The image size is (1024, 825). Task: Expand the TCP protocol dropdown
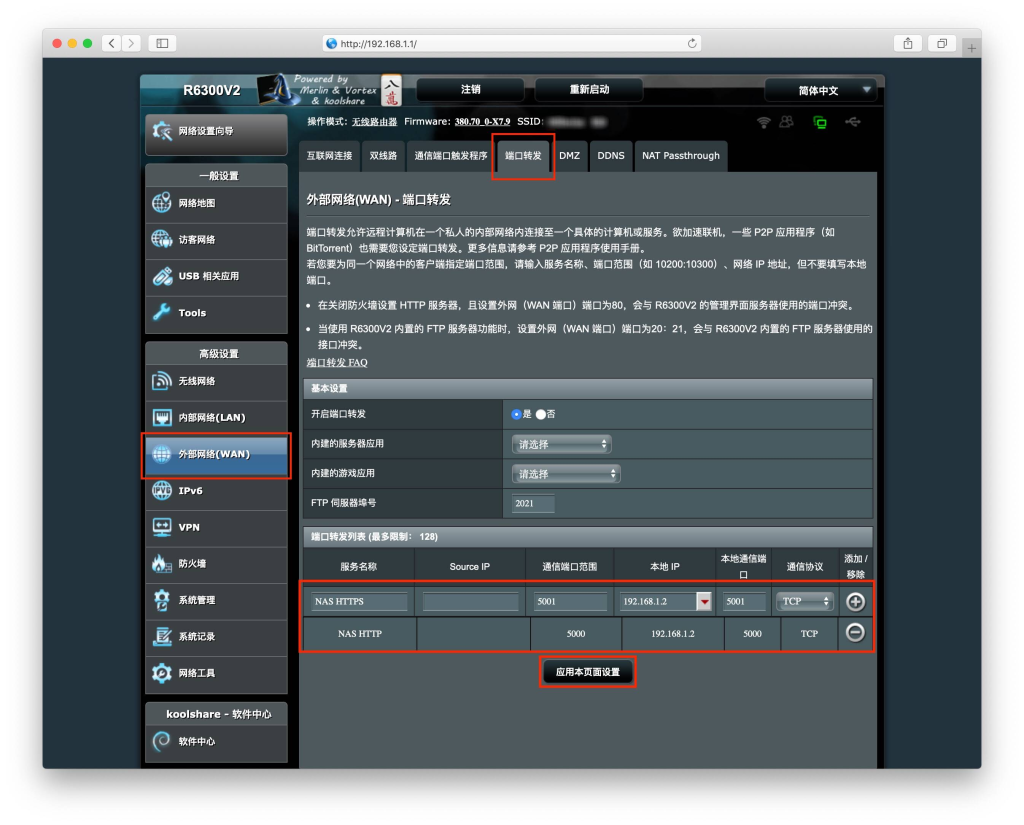[805, 602]
